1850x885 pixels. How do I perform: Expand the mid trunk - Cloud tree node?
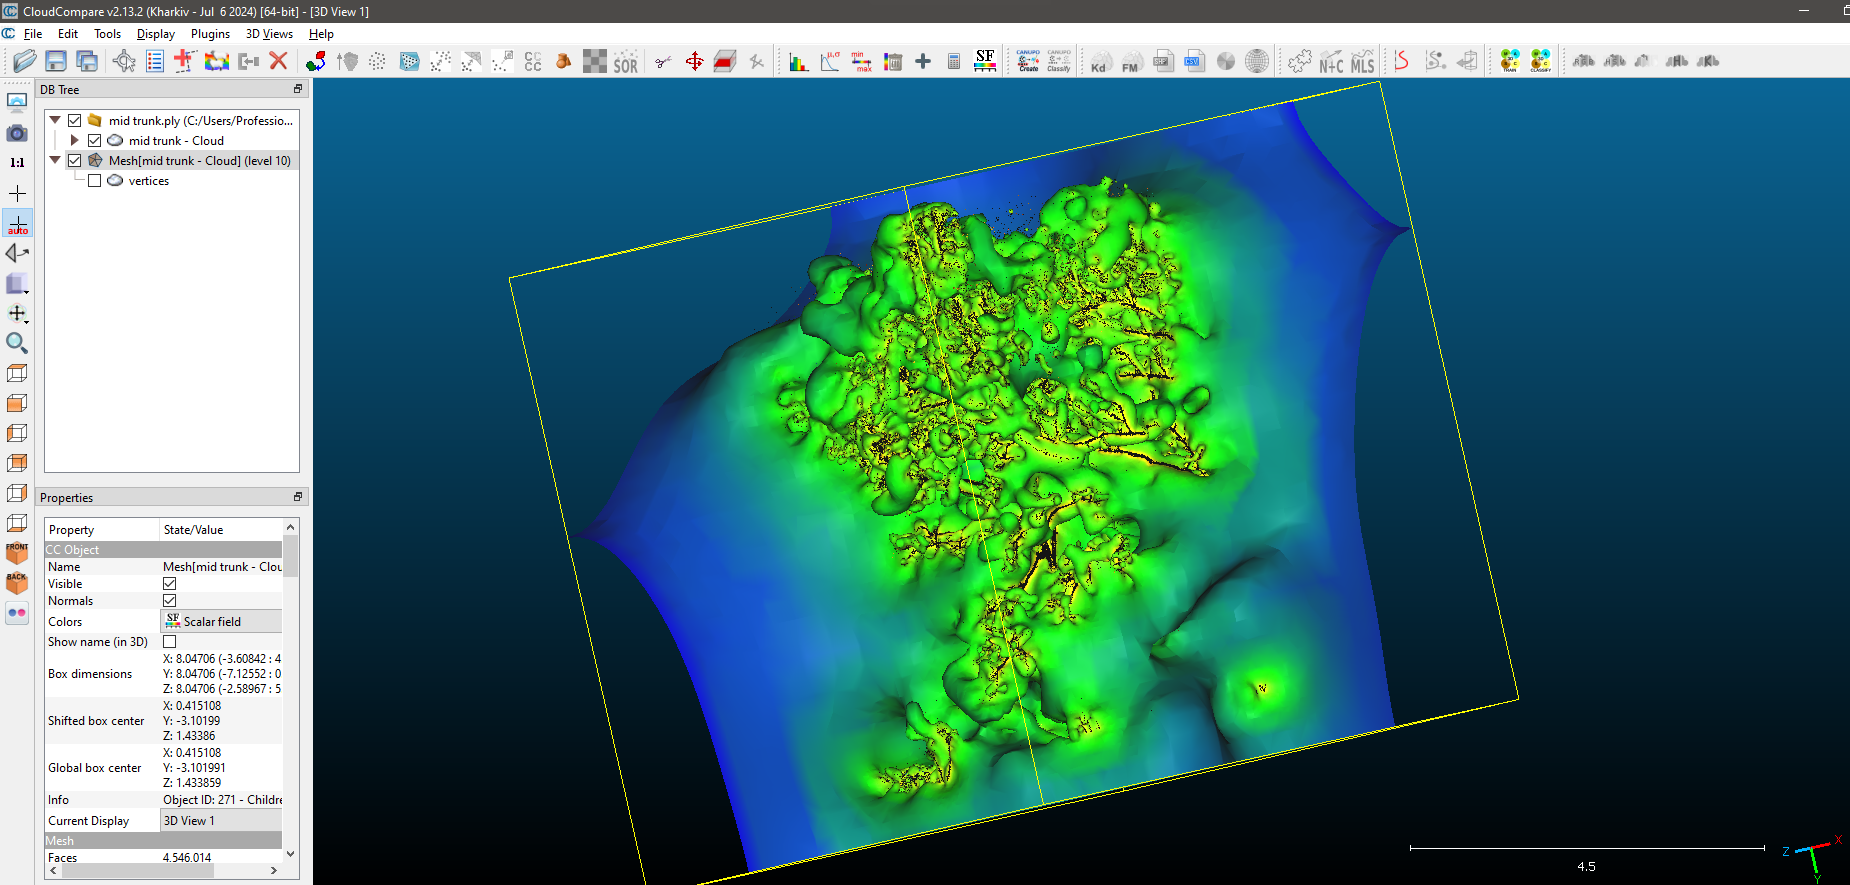(74, 141)
